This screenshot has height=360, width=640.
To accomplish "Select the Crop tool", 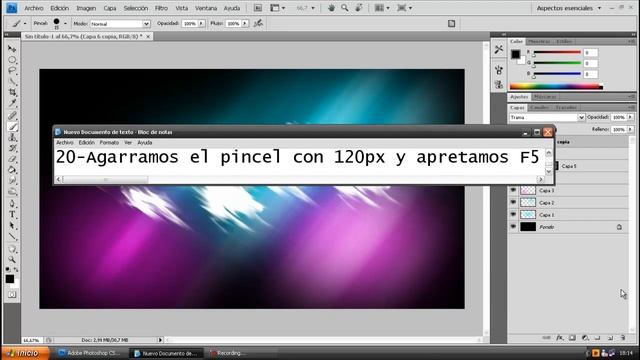I will coord(12,93).
